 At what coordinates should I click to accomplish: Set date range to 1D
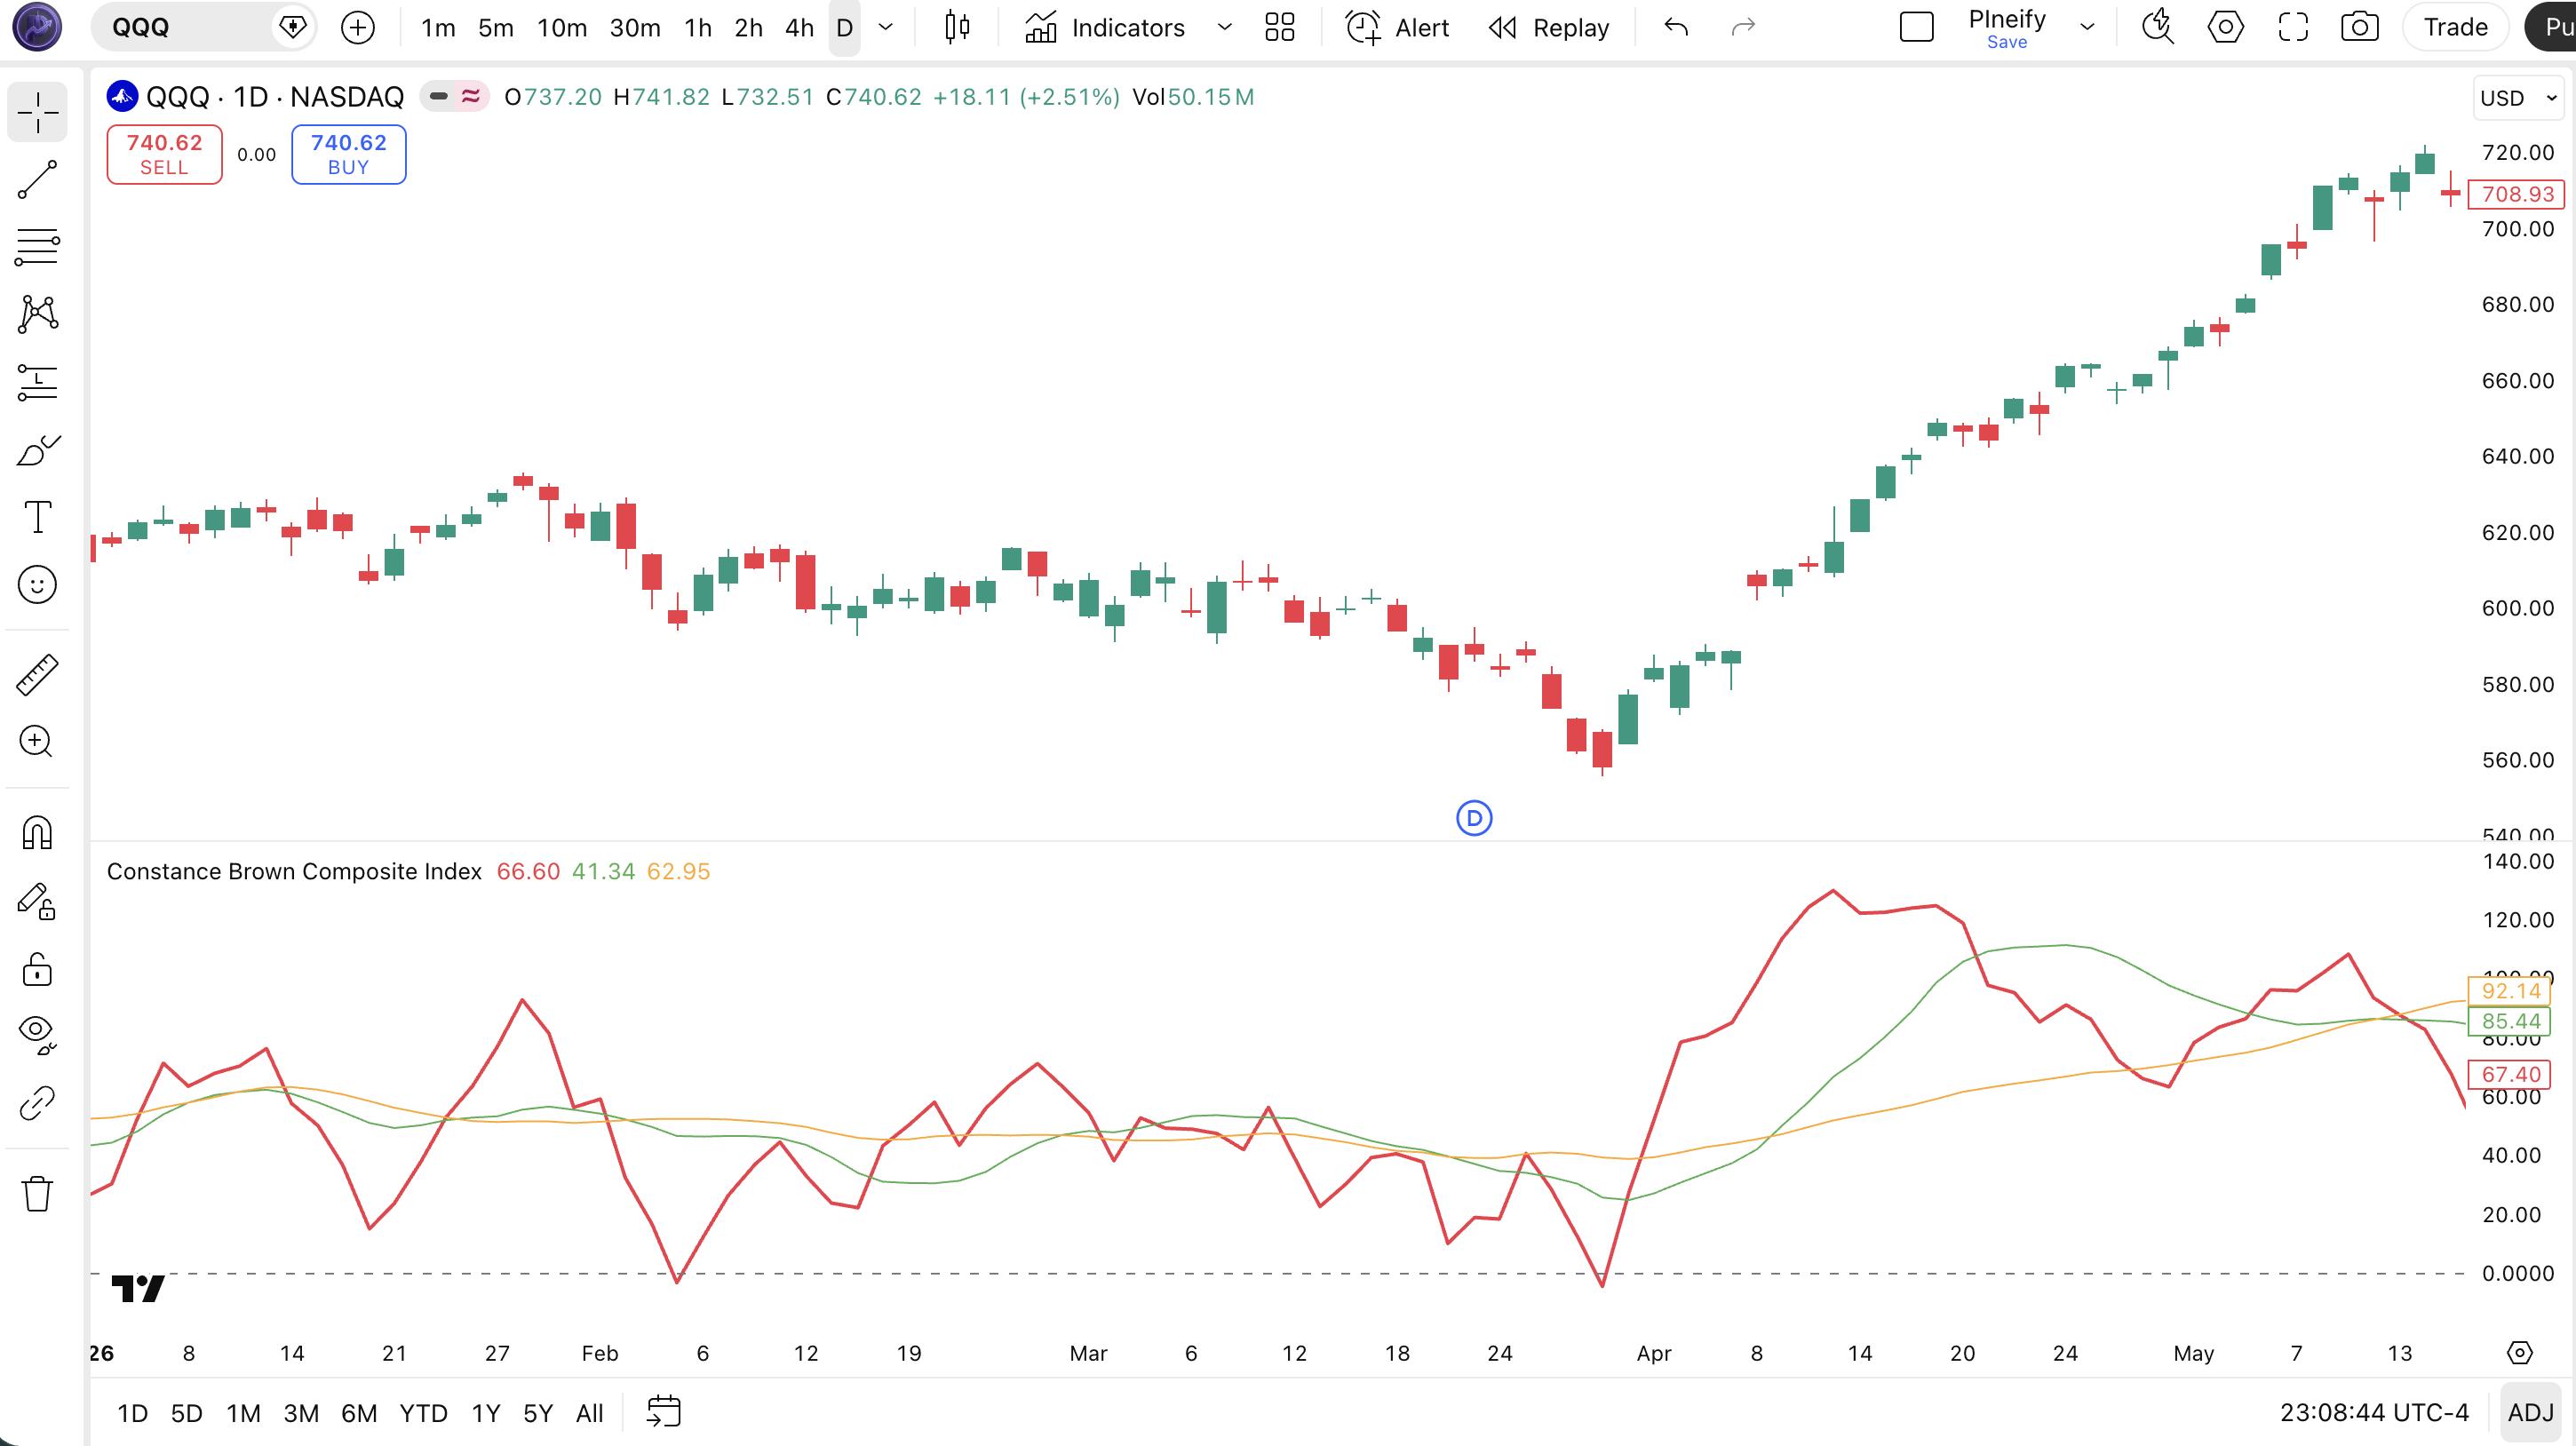[x=132, y=1412]
